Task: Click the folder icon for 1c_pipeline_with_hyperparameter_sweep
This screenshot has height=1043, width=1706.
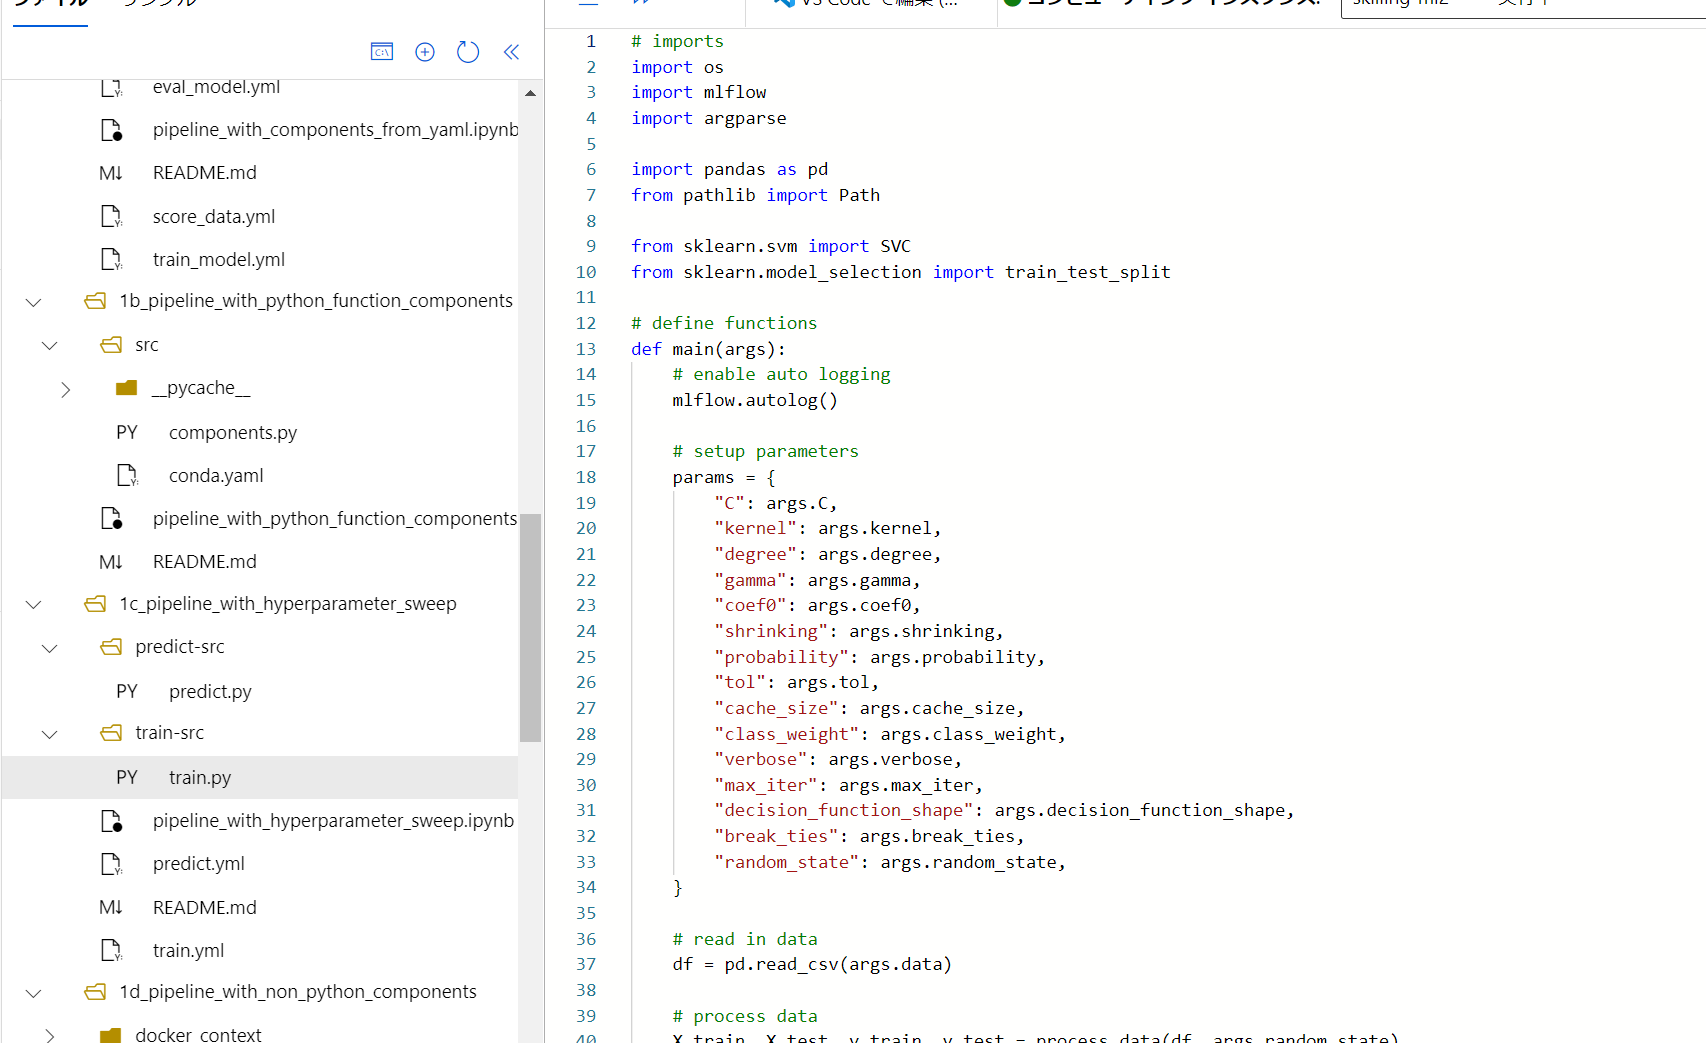Action: (x=95, y=604)
